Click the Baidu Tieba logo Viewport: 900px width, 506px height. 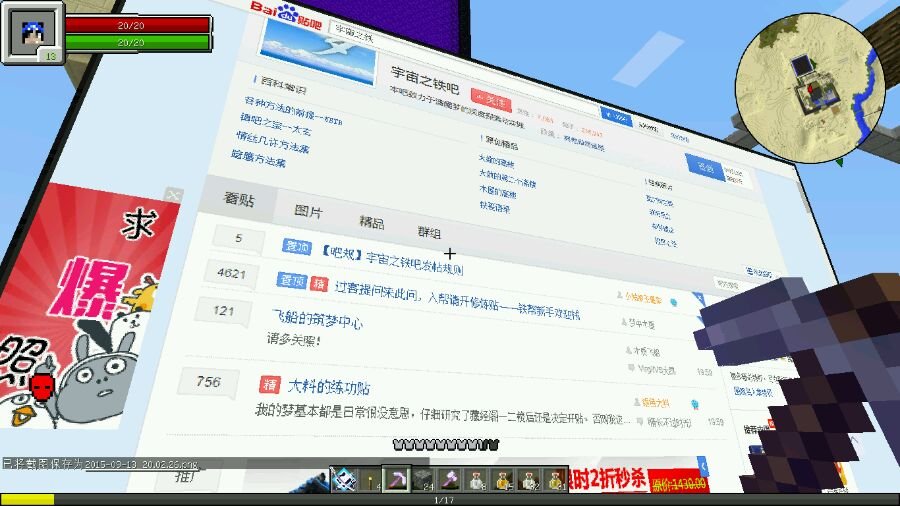285,15
